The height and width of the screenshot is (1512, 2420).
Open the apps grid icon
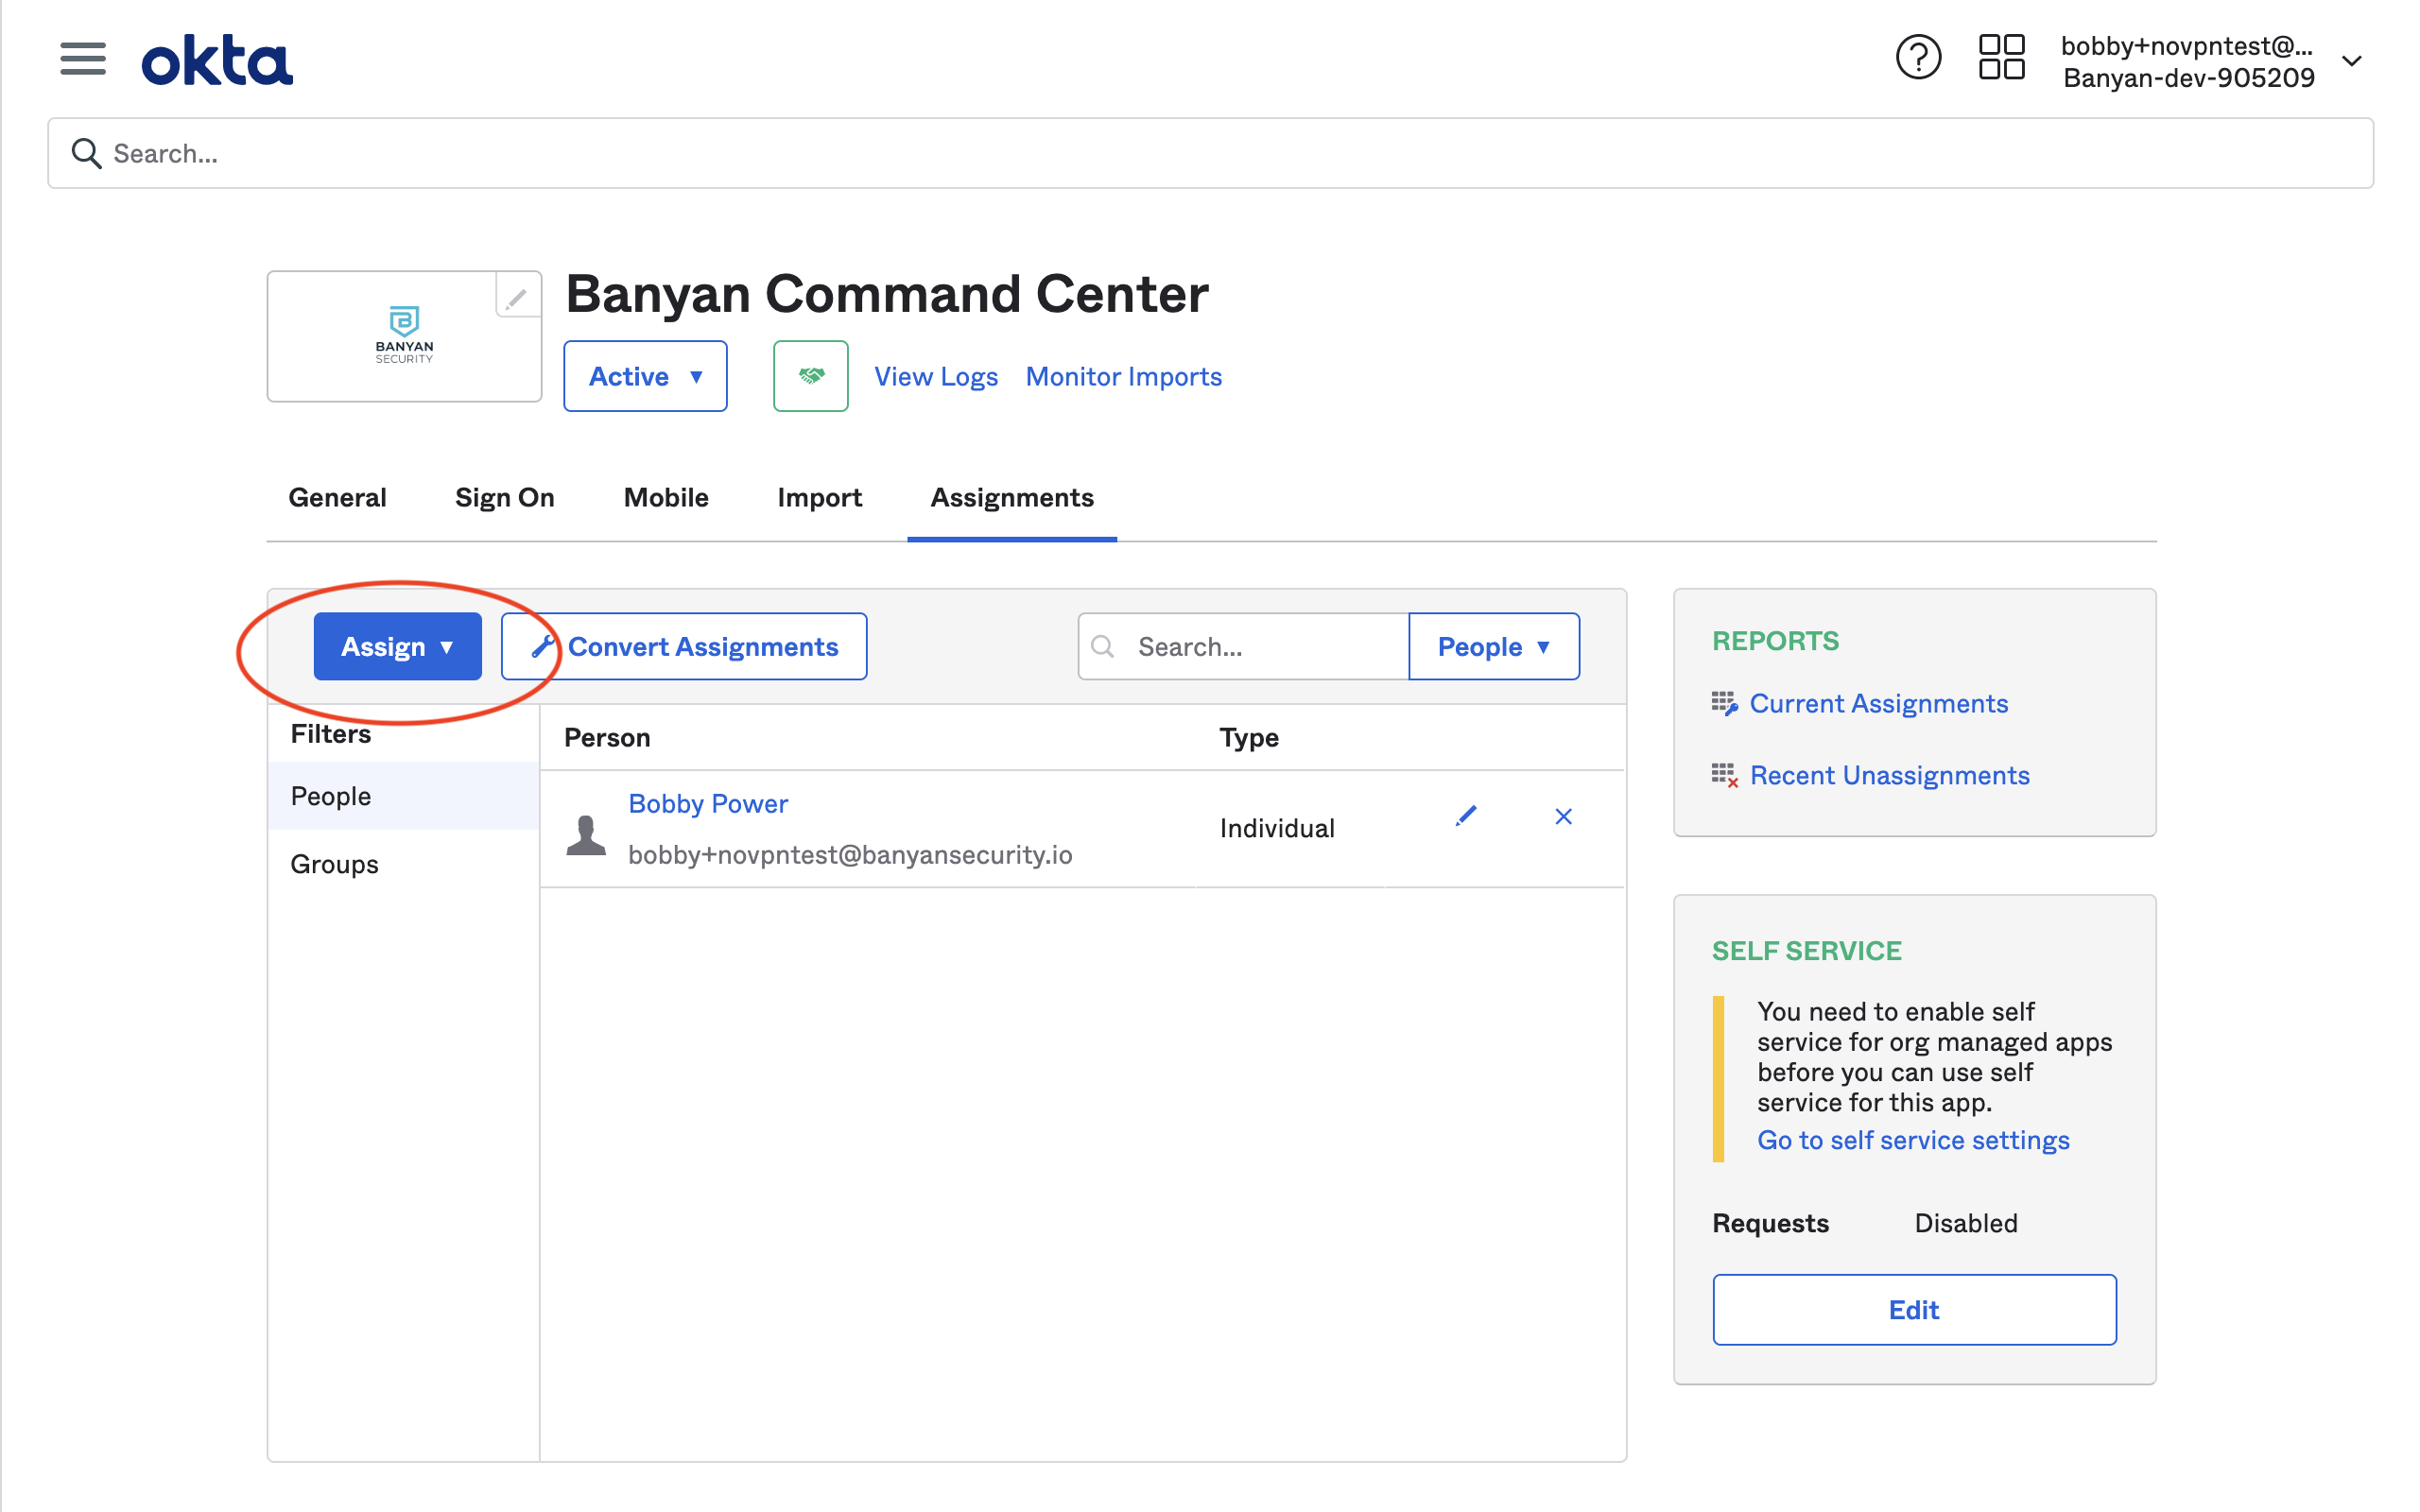coord(2001,57)
